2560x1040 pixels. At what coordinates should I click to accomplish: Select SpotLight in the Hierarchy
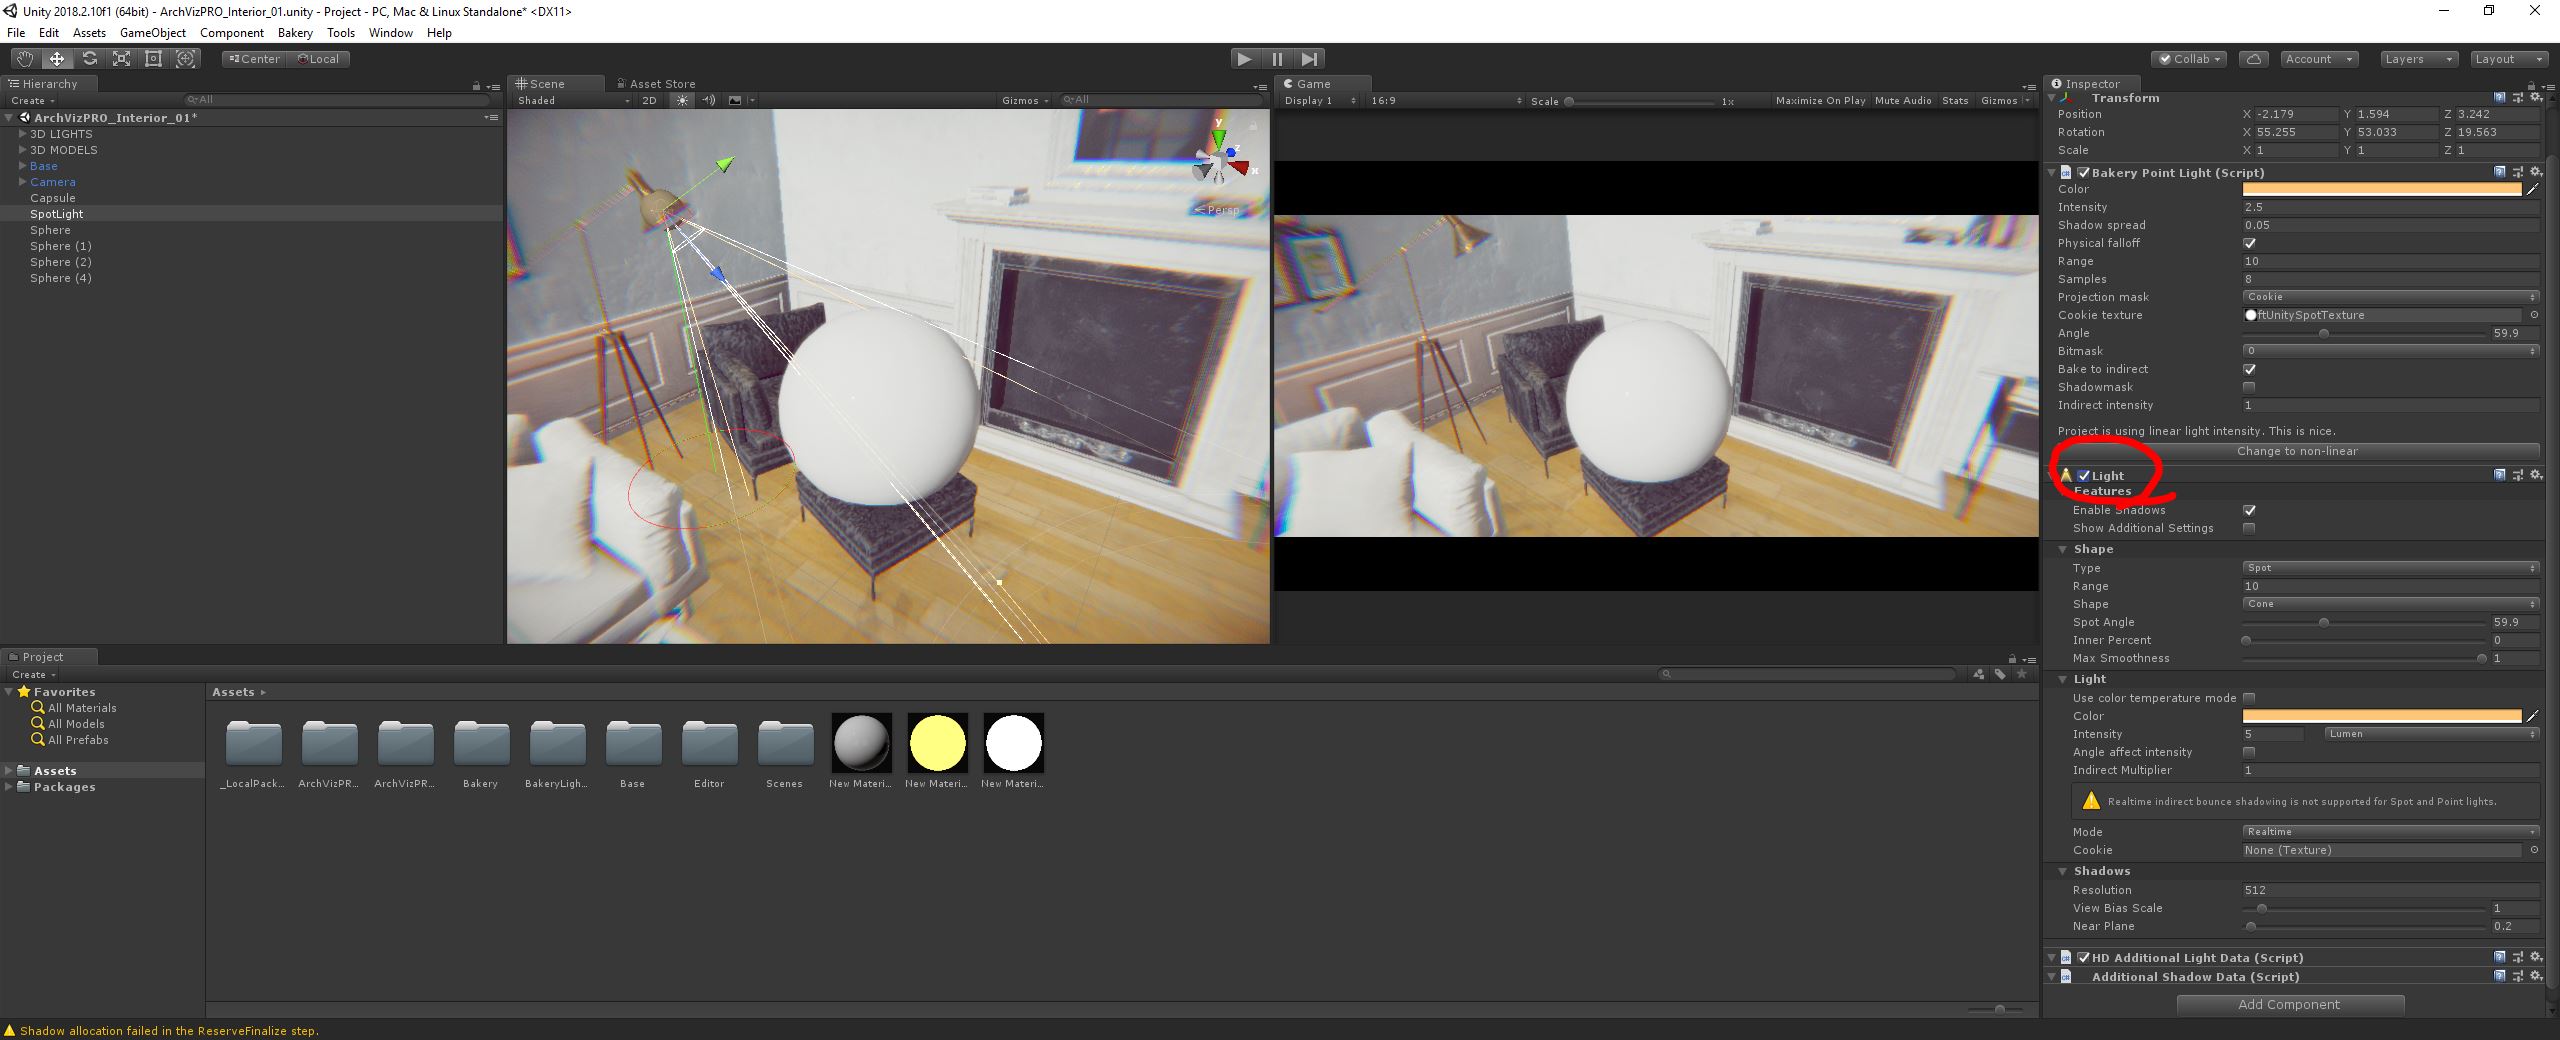click(x=57, y=213)
